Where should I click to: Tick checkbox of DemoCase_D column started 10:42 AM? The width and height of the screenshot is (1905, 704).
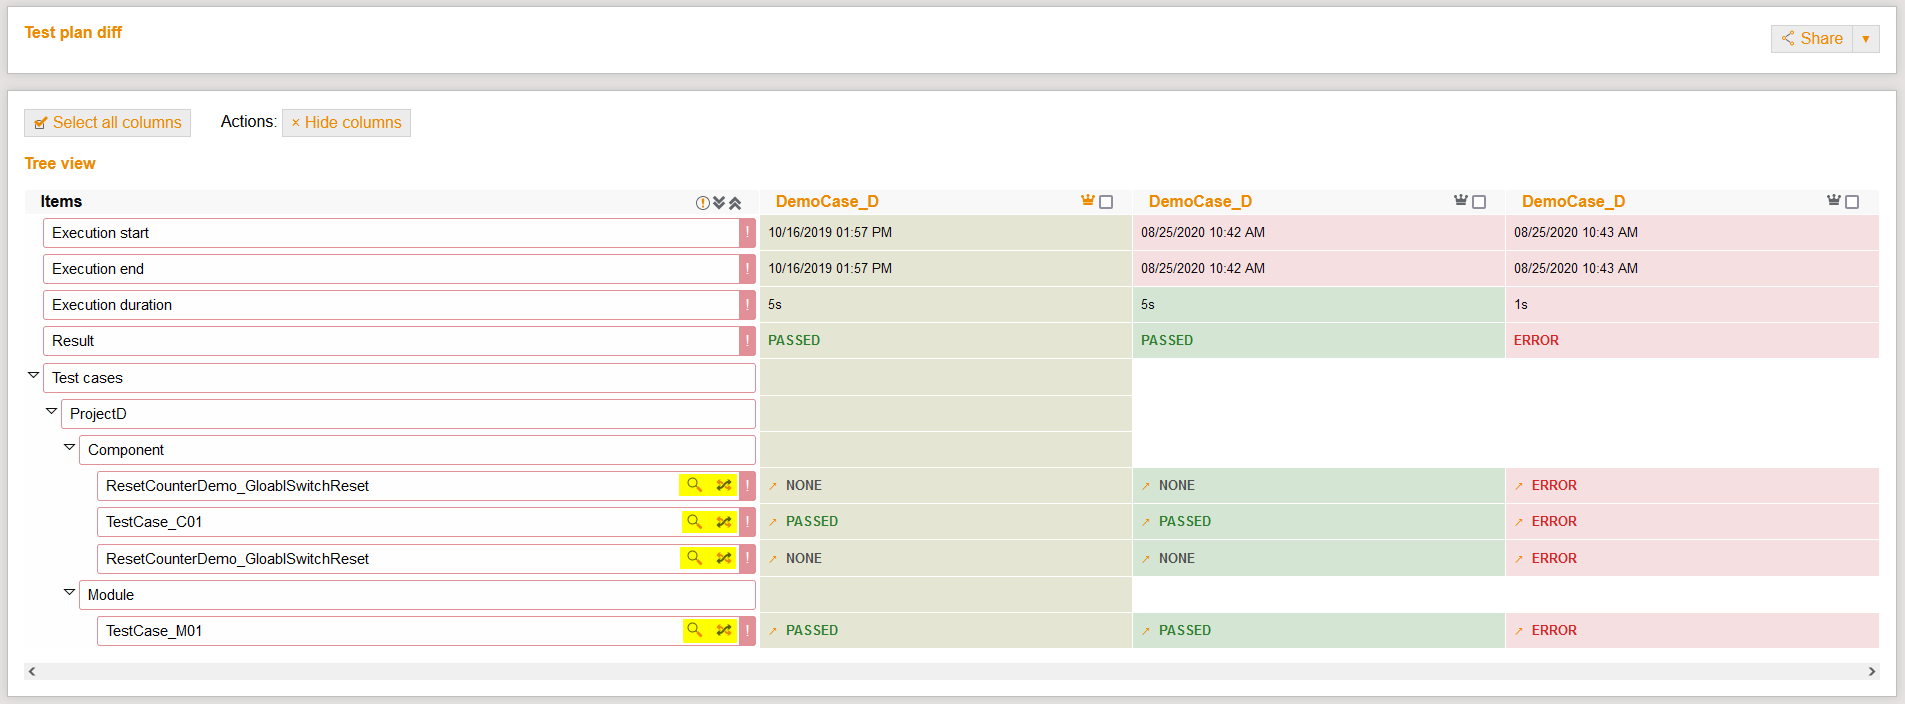tap(1479, 202)
